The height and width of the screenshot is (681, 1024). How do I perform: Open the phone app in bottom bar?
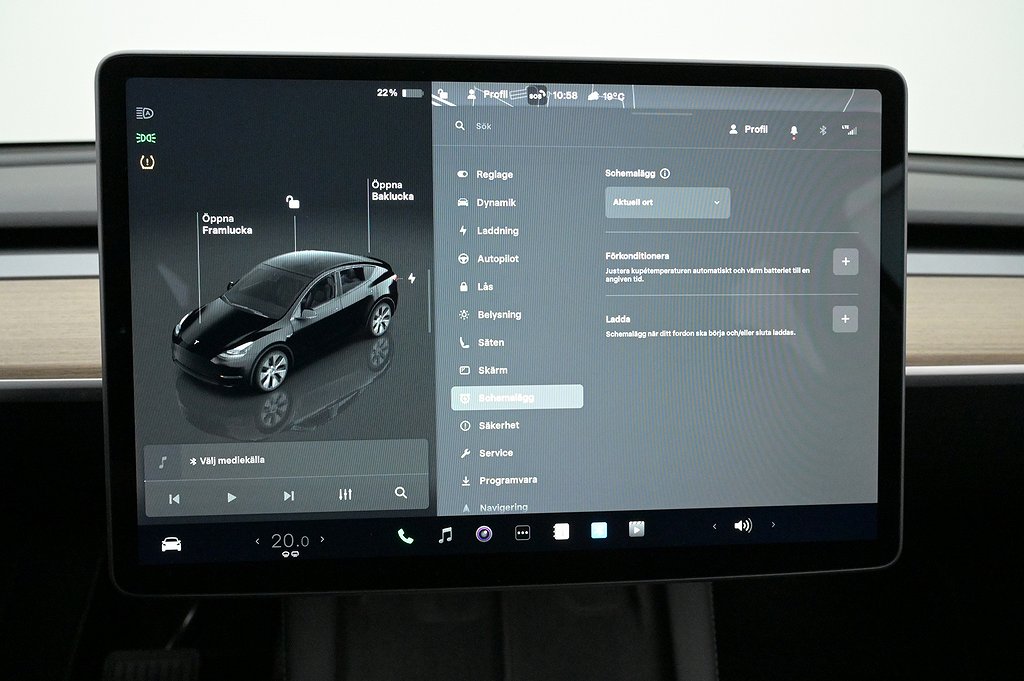click(405, 535)
